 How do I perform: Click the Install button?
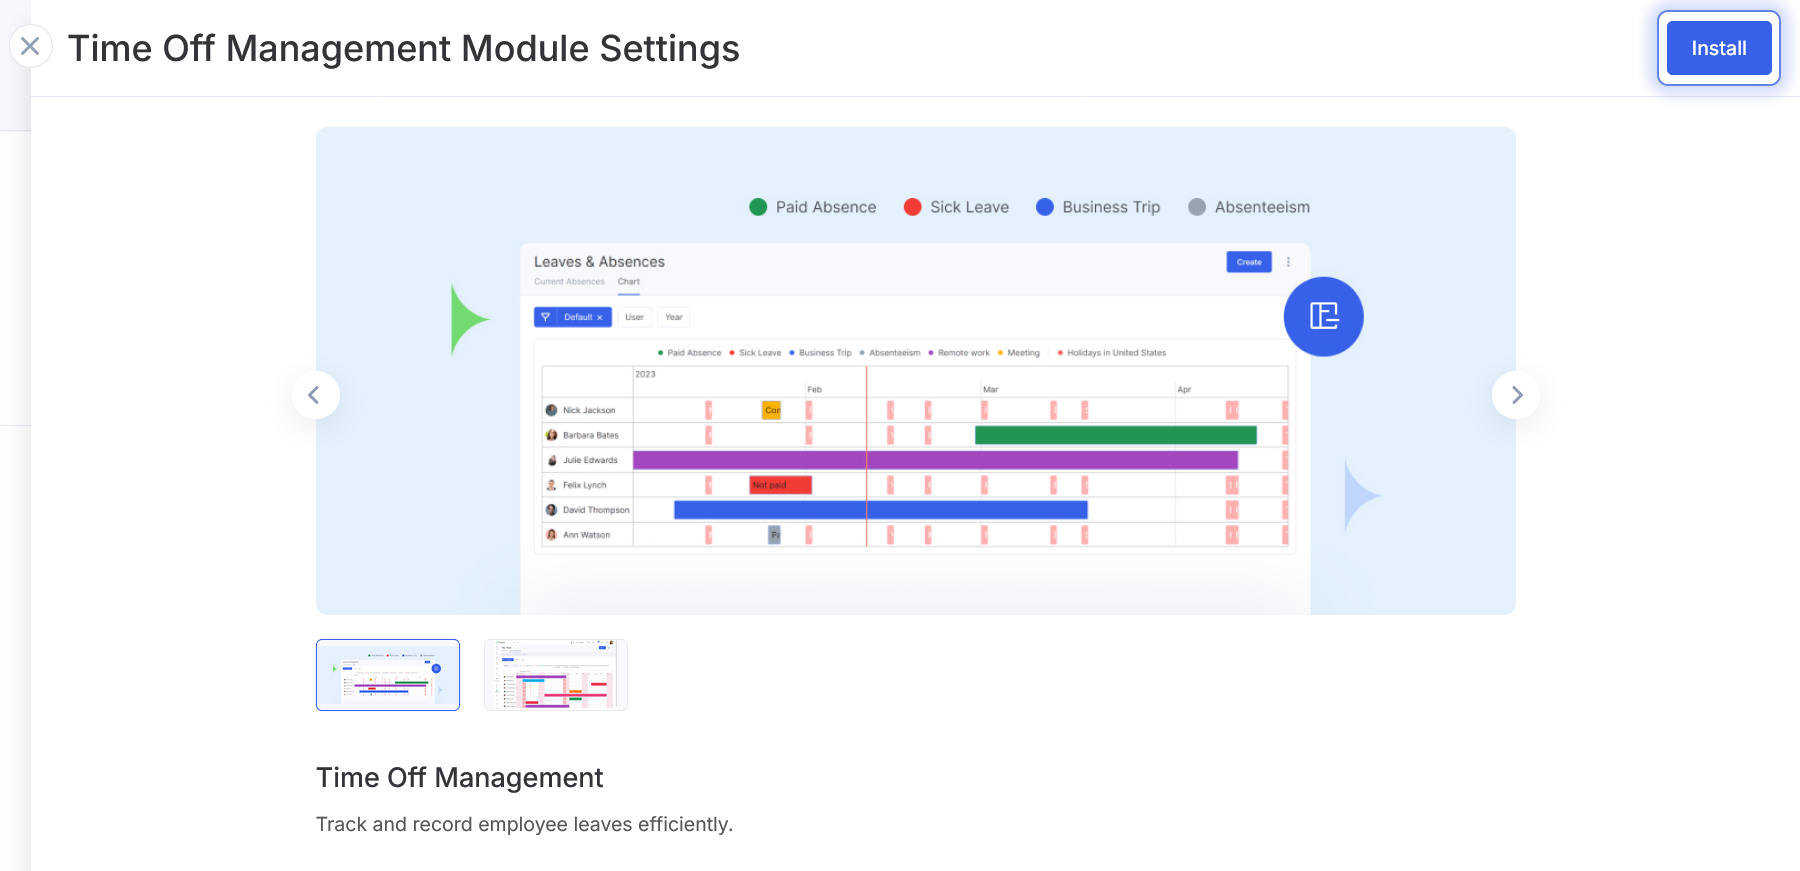pos(1718,48)
